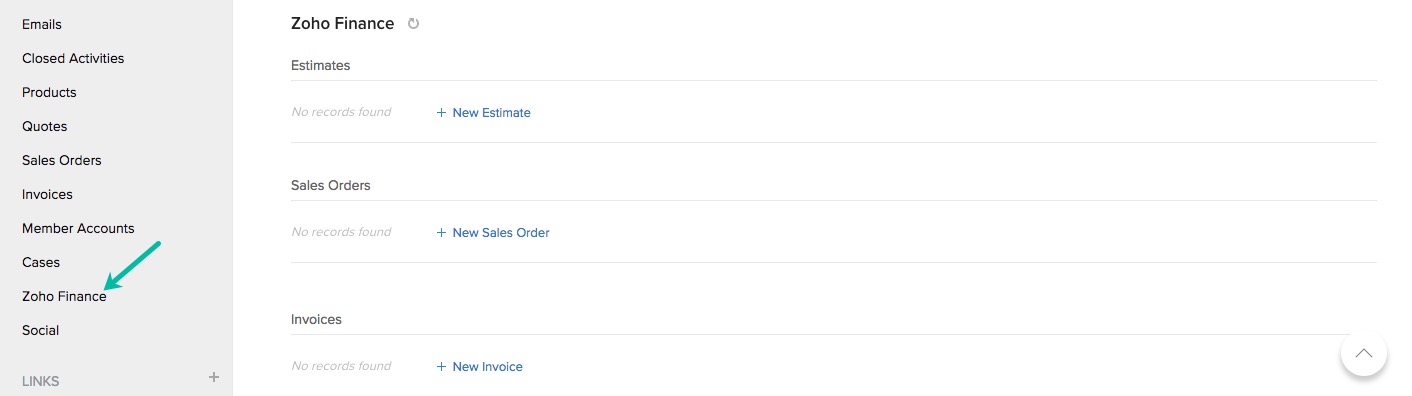Click the scroll-to-top arrow button
1412x396 pixels.
click(1363, 353)
